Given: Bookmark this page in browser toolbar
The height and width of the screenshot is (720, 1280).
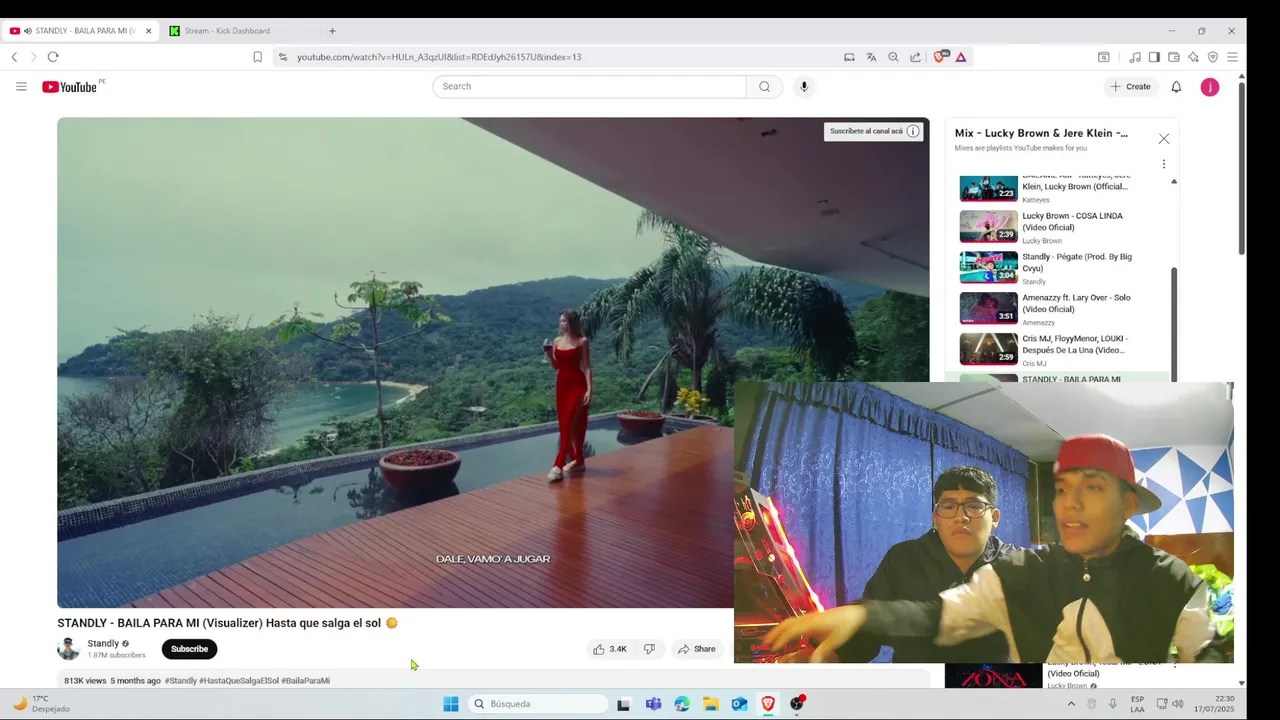Looking at the screenshot, I should click(x=257, y=57).
